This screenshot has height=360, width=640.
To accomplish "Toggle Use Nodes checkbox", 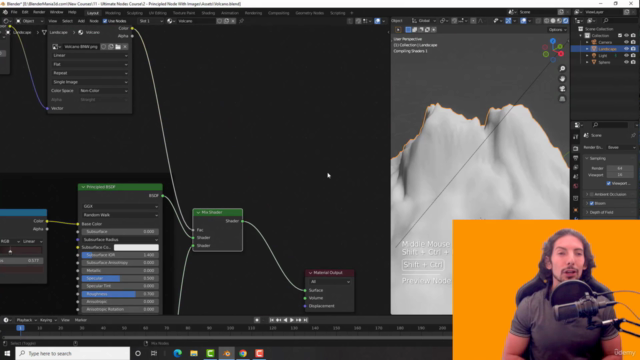I will [x=105, y=21].
